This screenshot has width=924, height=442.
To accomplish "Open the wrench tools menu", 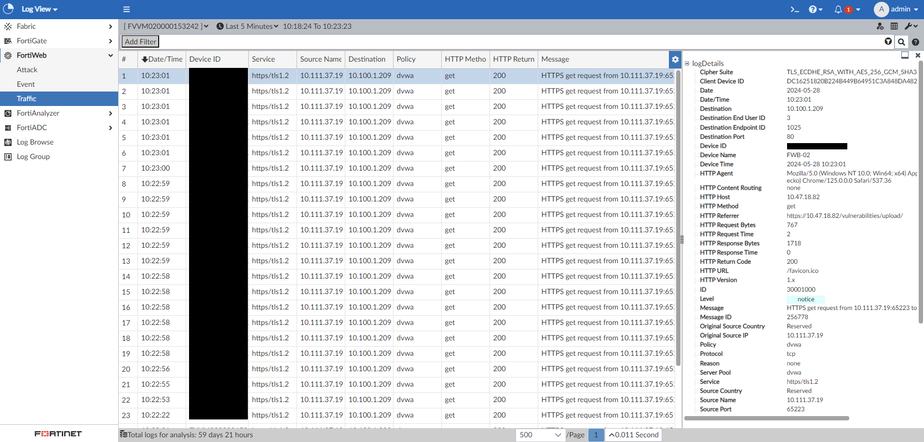I will tap(910, 27).
